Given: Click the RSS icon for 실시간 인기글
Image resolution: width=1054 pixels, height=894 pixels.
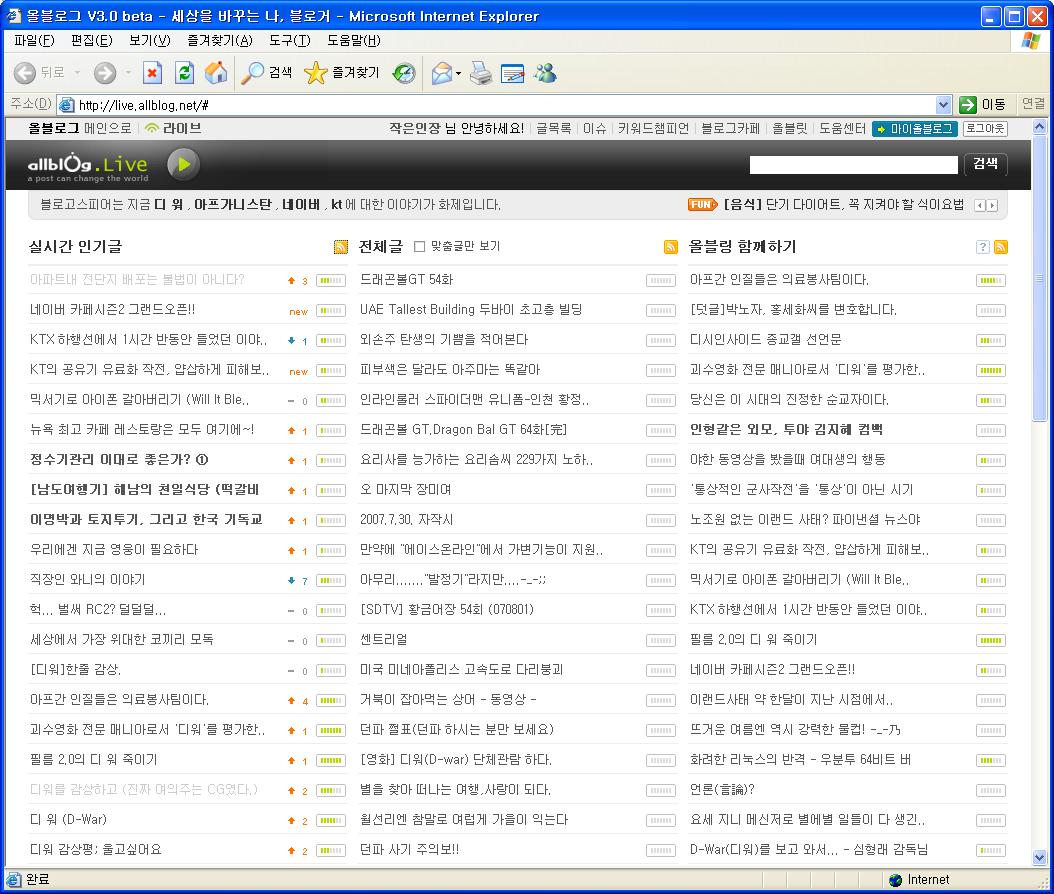Looking at the screenshot, I should (341, 247).
